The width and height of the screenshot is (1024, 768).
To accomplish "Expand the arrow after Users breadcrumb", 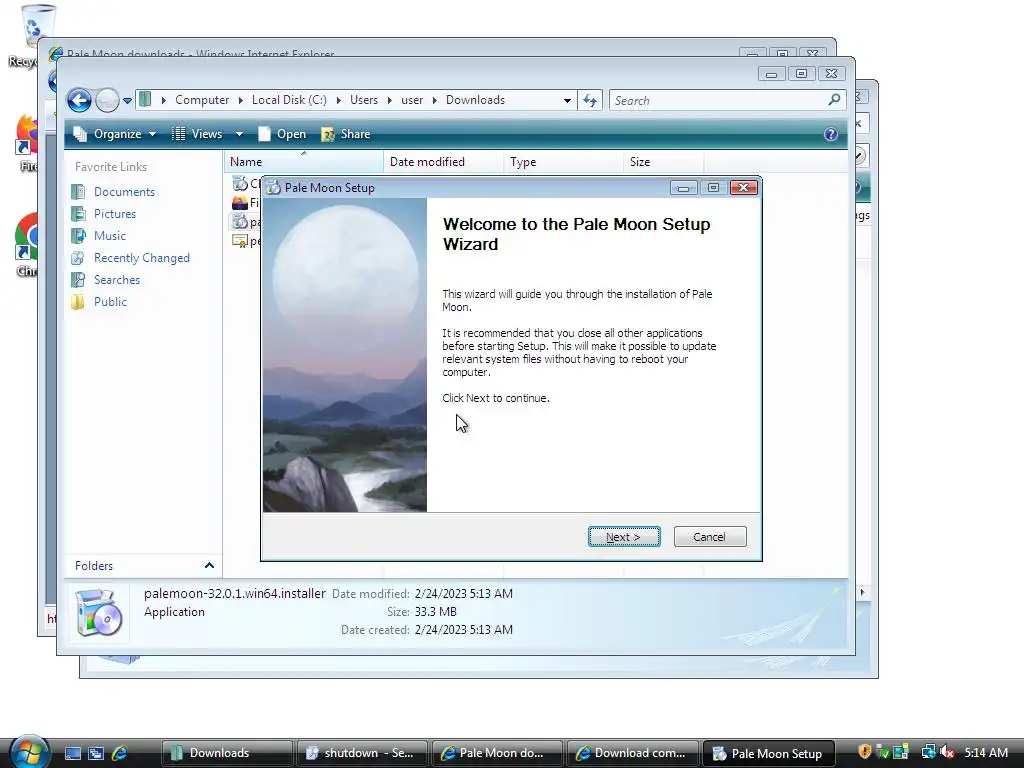I will tap(389, 100).
